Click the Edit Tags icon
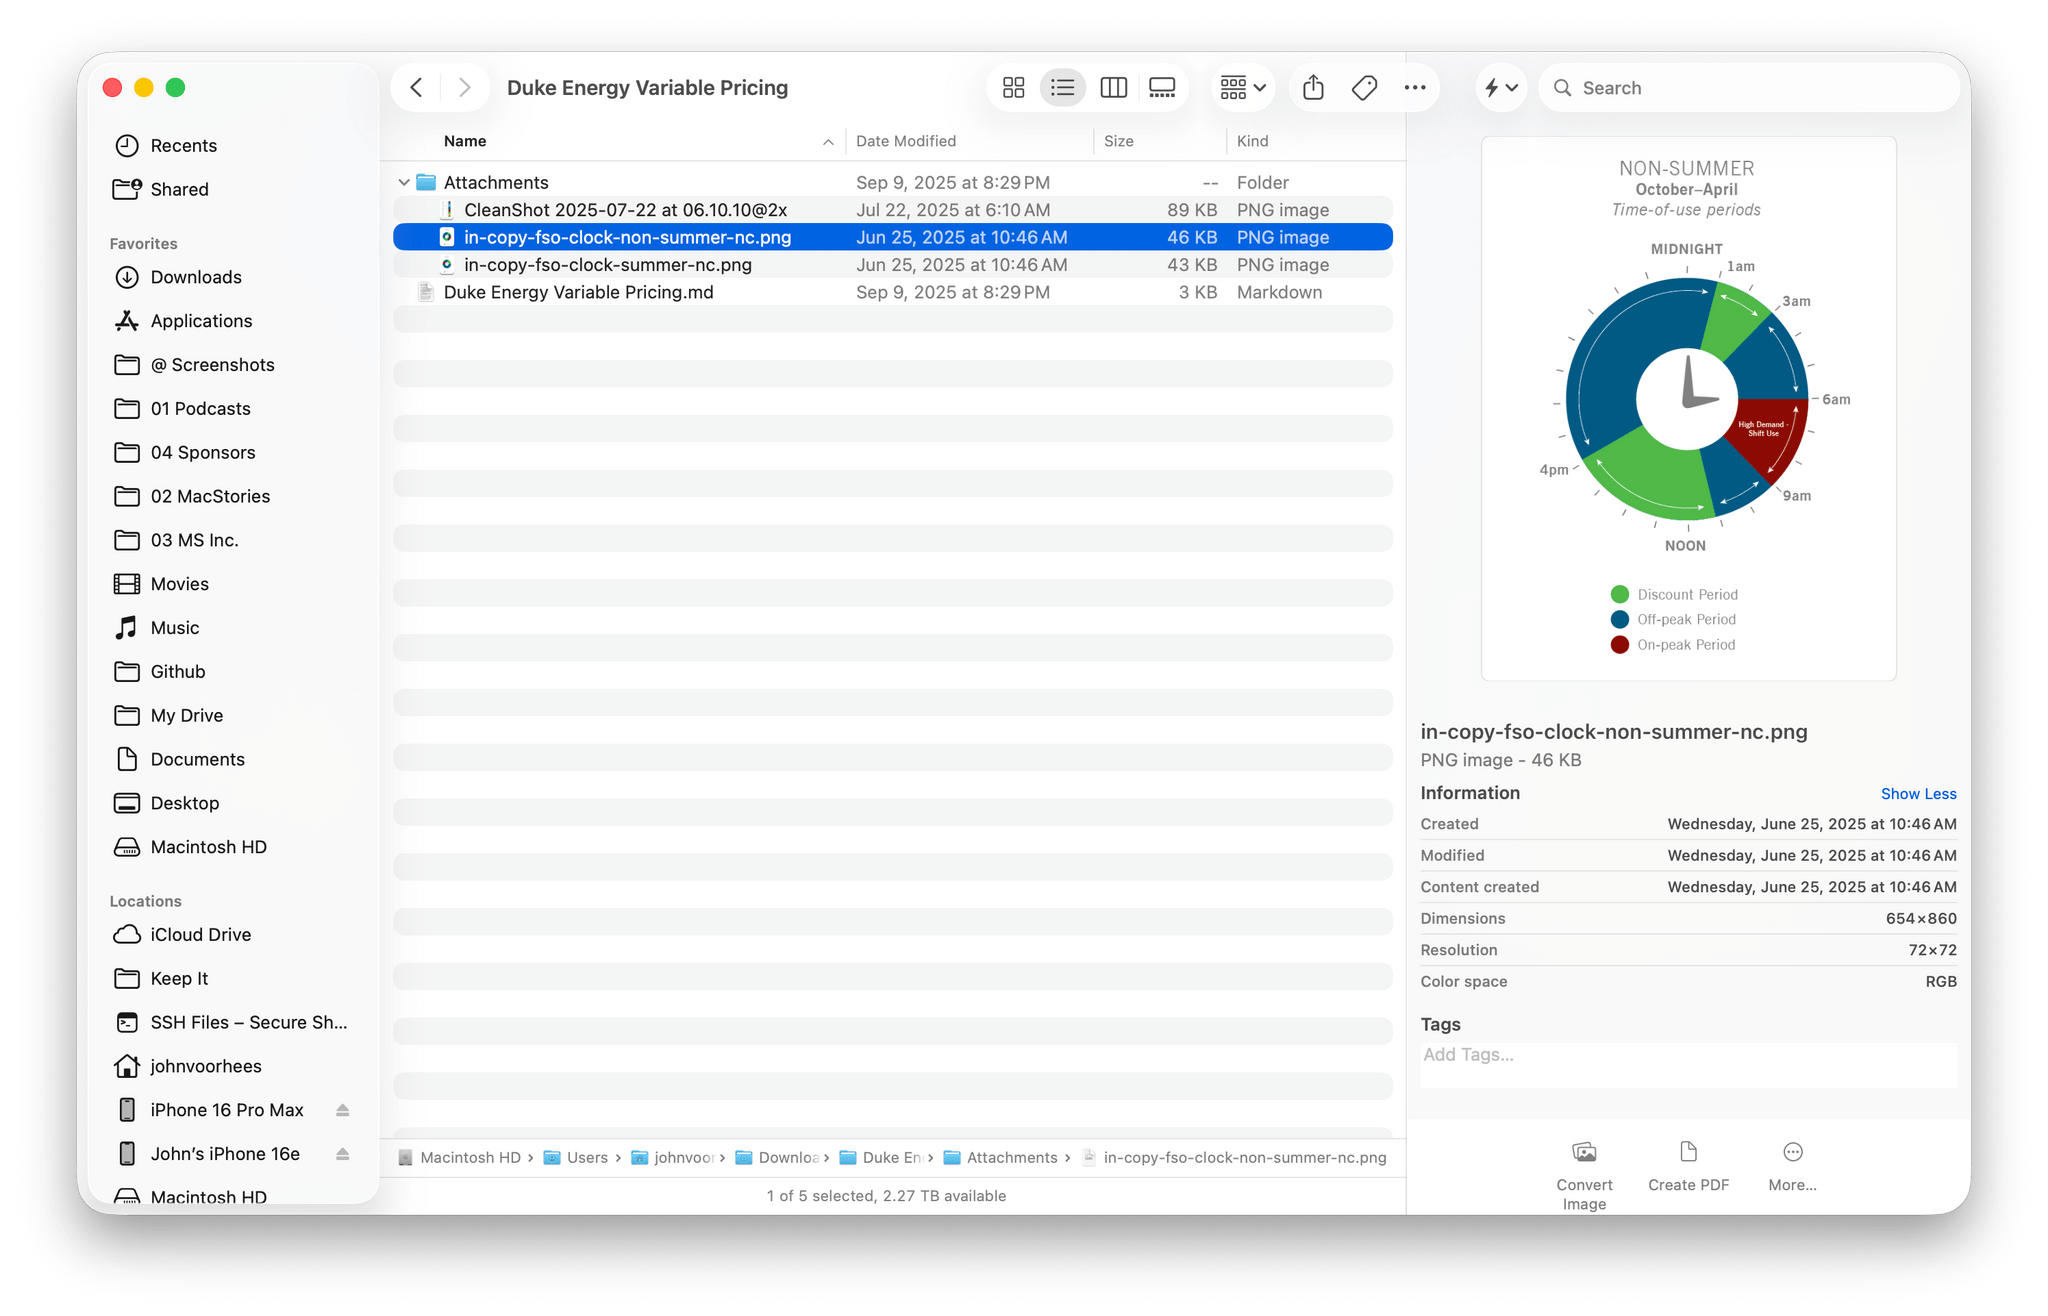This screenshot has height=1316, width=2048. (1364, 88)
